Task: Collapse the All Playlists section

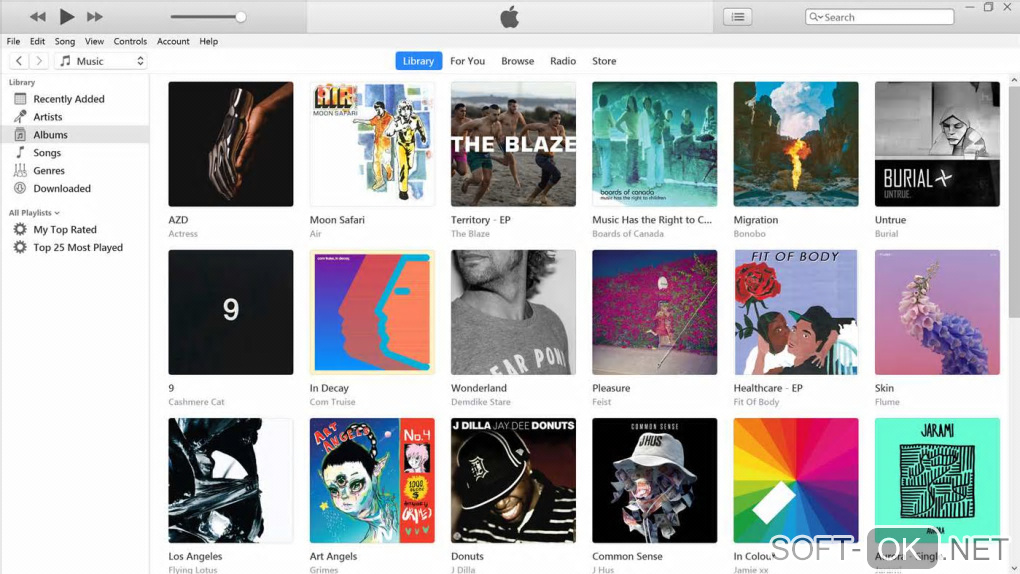Action: (34, 213)
